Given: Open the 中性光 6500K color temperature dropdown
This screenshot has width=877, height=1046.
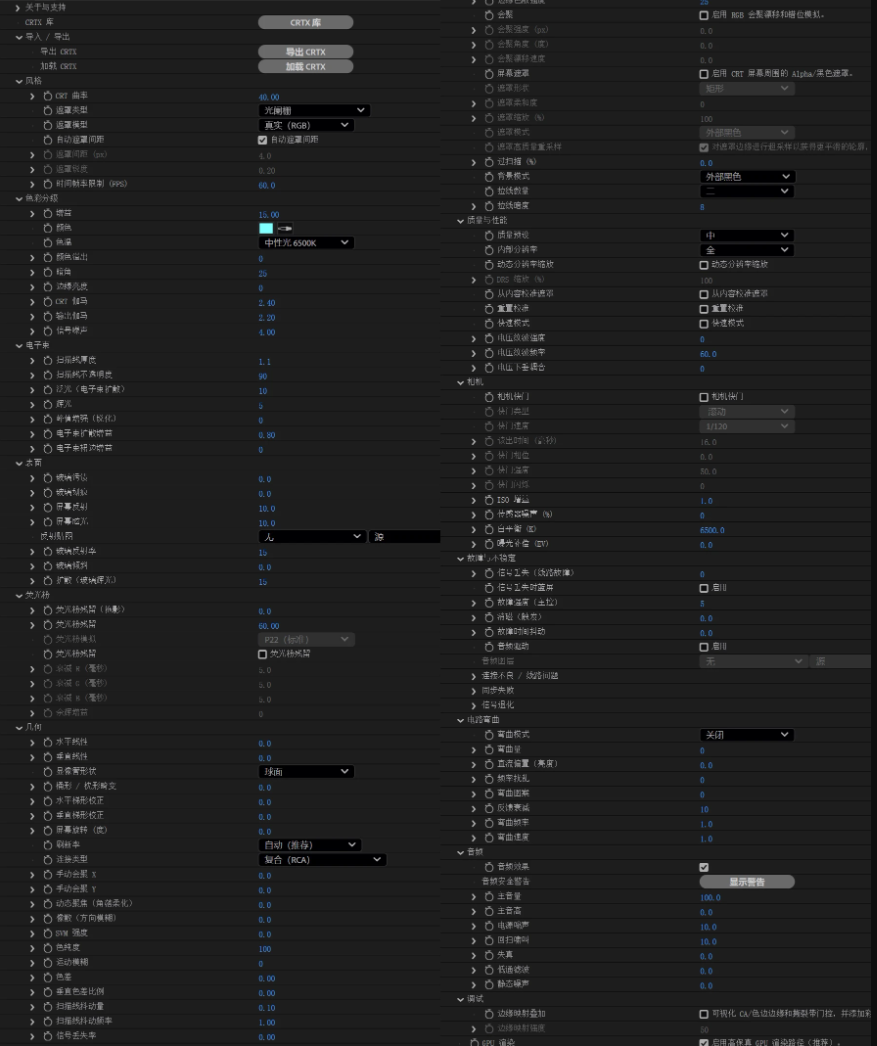Looking at the screenshot, I should [306, 243].
